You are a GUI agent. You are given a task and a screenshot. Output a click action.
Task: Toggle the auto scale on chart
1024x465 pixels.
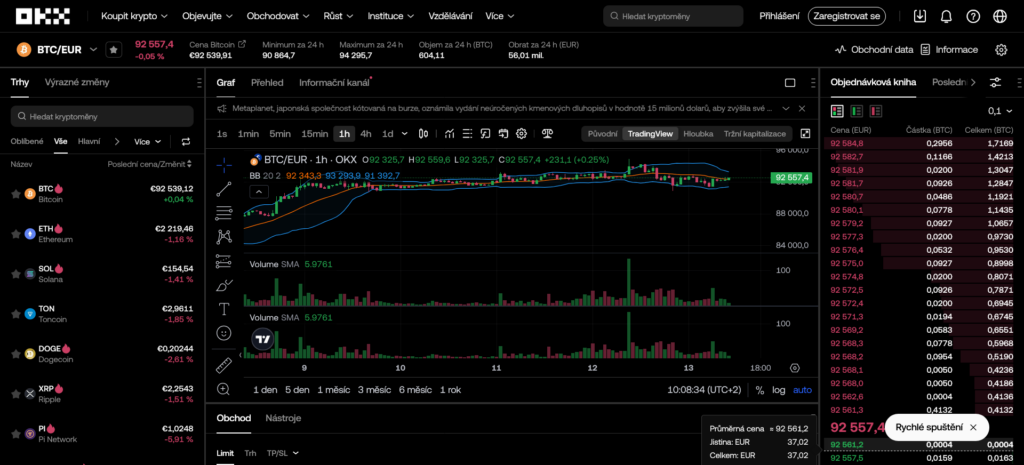pos(803,390)
